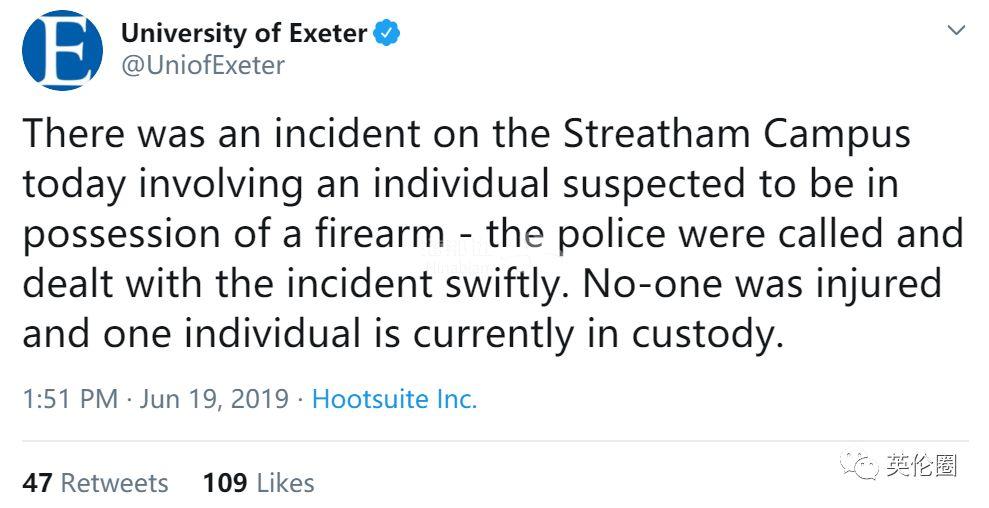This screenshot has height=508, width=989.
Task: View the 109 Likes list
Action: (x=258, y=483)
